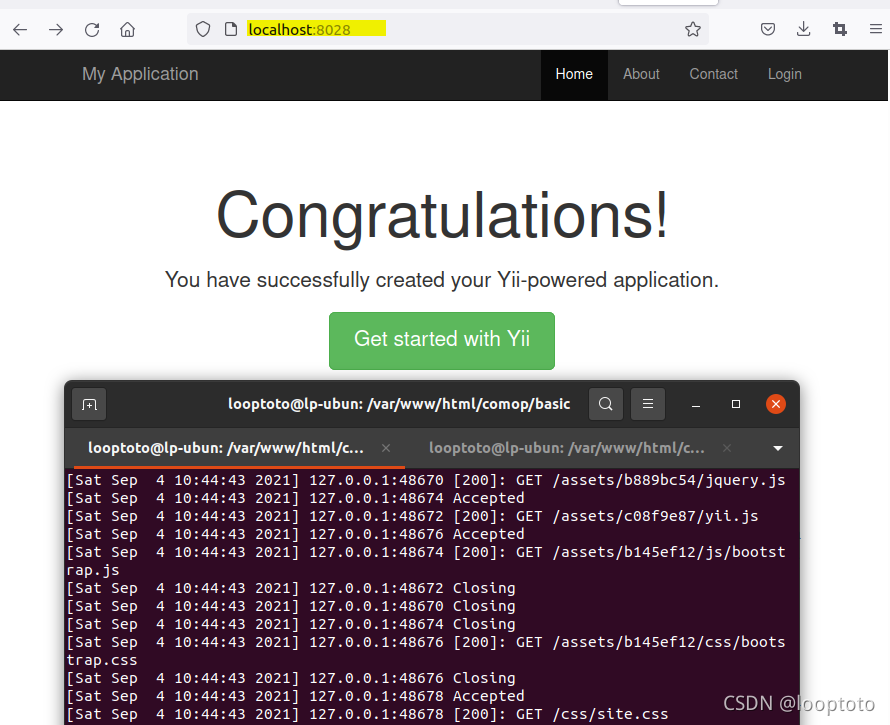Screen dimensions: 890x725
Task: Click terminal line with /css/site.css
Action: click(367, 714)
